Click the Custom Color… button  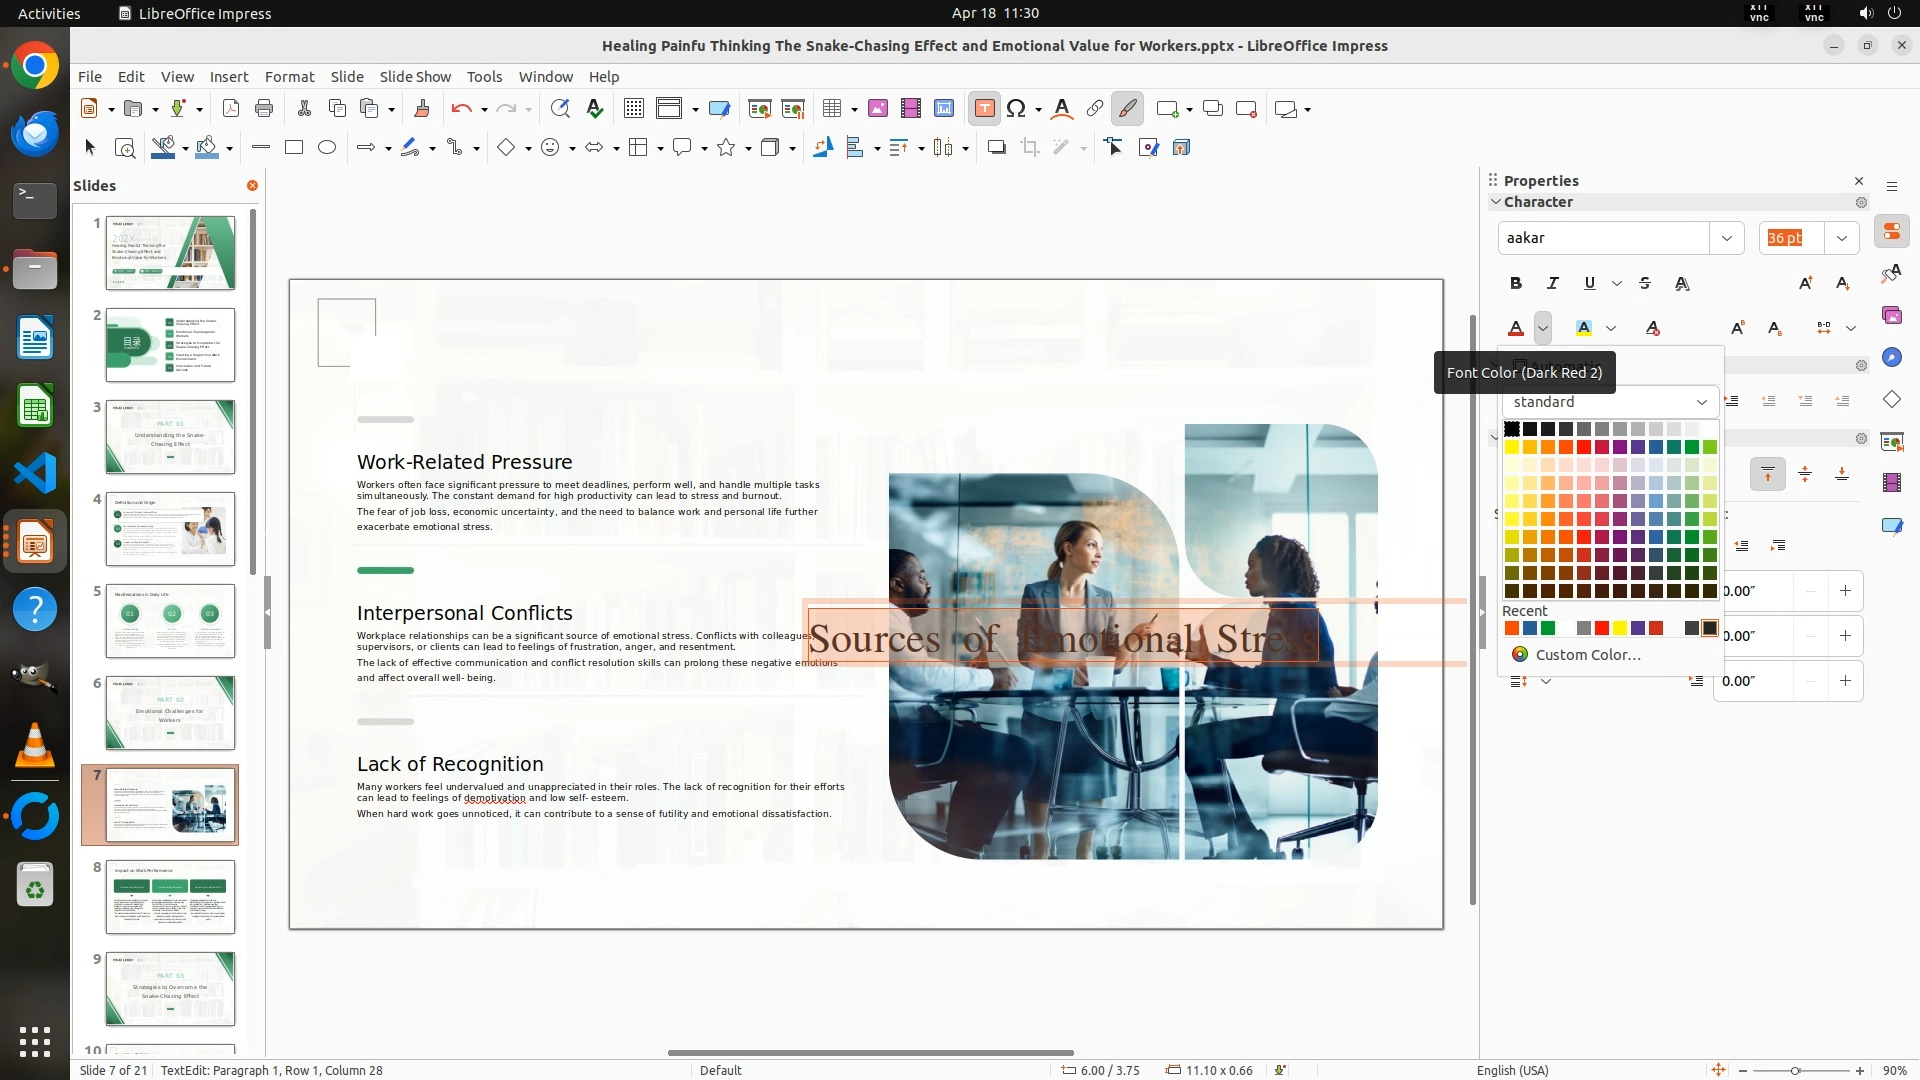point(1587,655)
